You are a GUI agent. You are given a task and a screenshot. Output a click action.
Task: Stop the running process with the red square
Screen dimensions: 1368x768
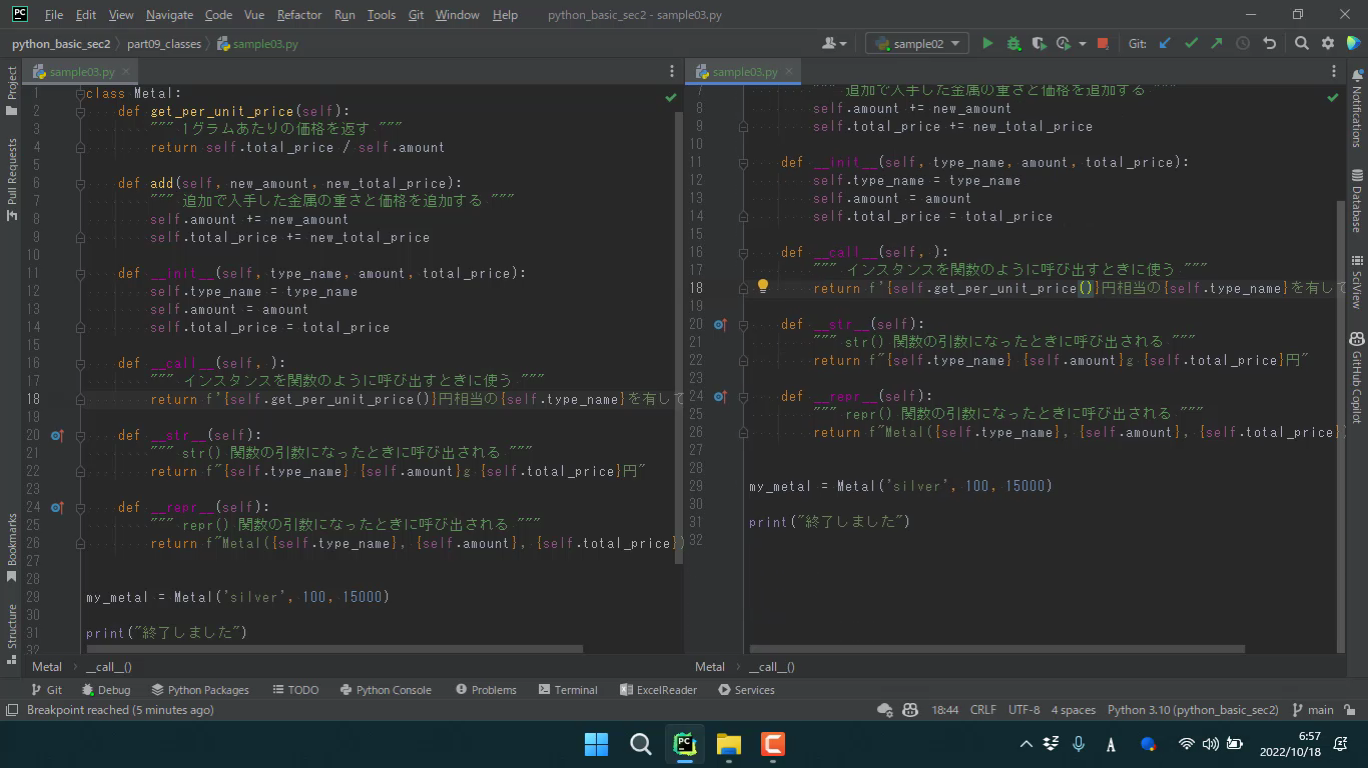tap(1102, 44)
